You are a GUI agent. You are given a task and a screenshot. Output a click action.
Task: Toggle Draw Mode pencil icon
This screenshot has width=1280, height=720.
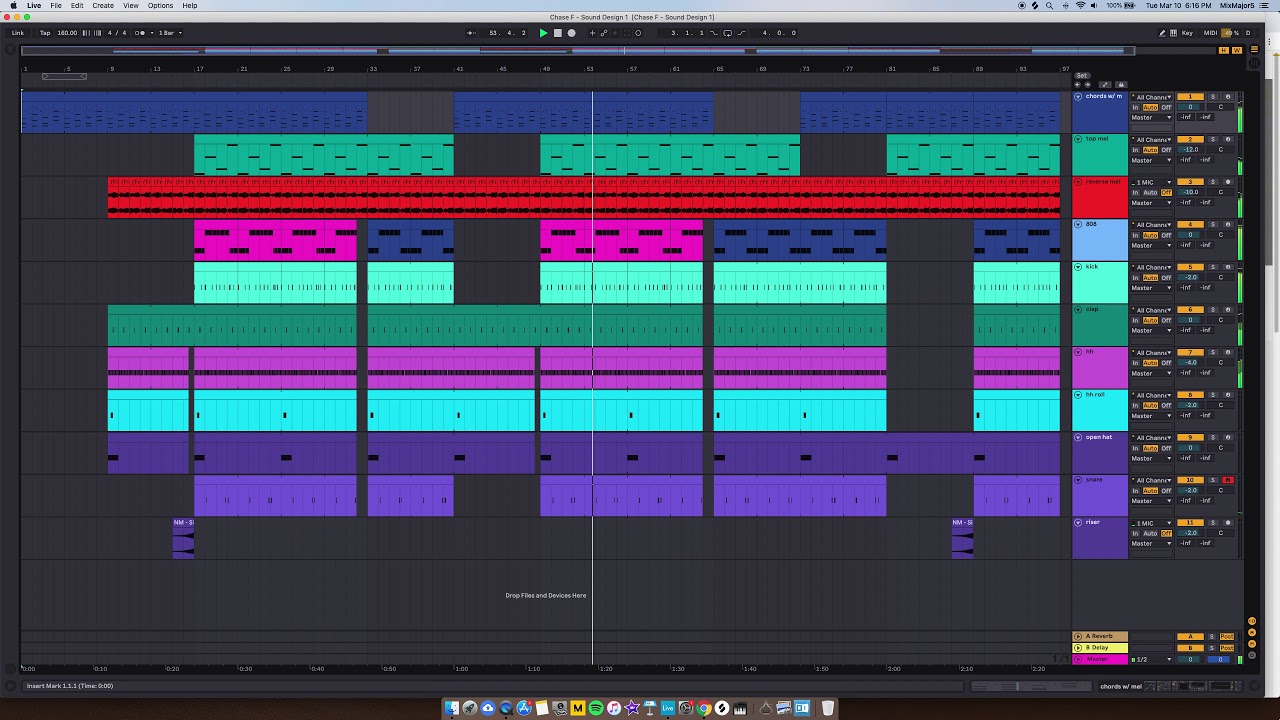1162,33
